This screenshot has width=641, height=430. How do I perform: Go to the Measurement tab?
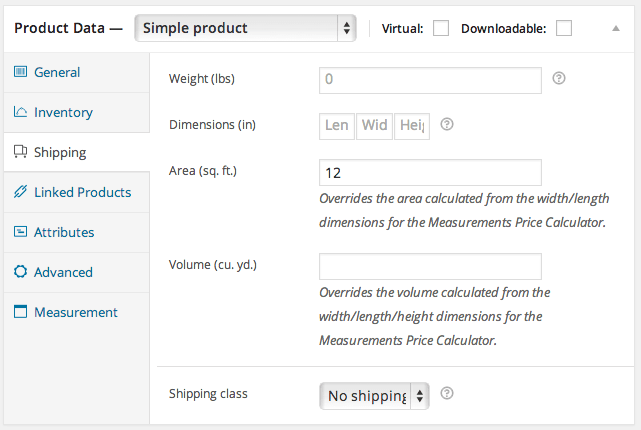tap(75, 312)
